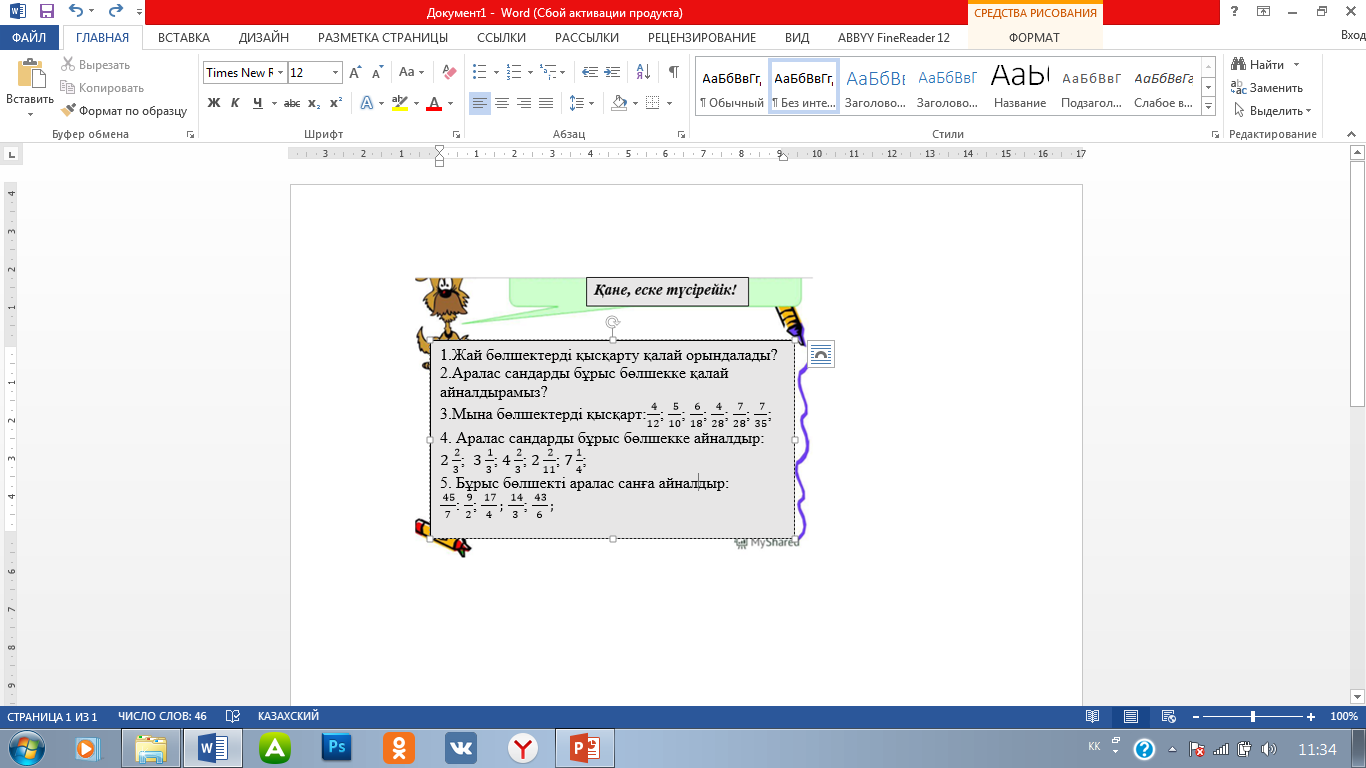The width and height of the screenshot is (1366, 768).
Task: Undo the last action
Action: (77, 13)
